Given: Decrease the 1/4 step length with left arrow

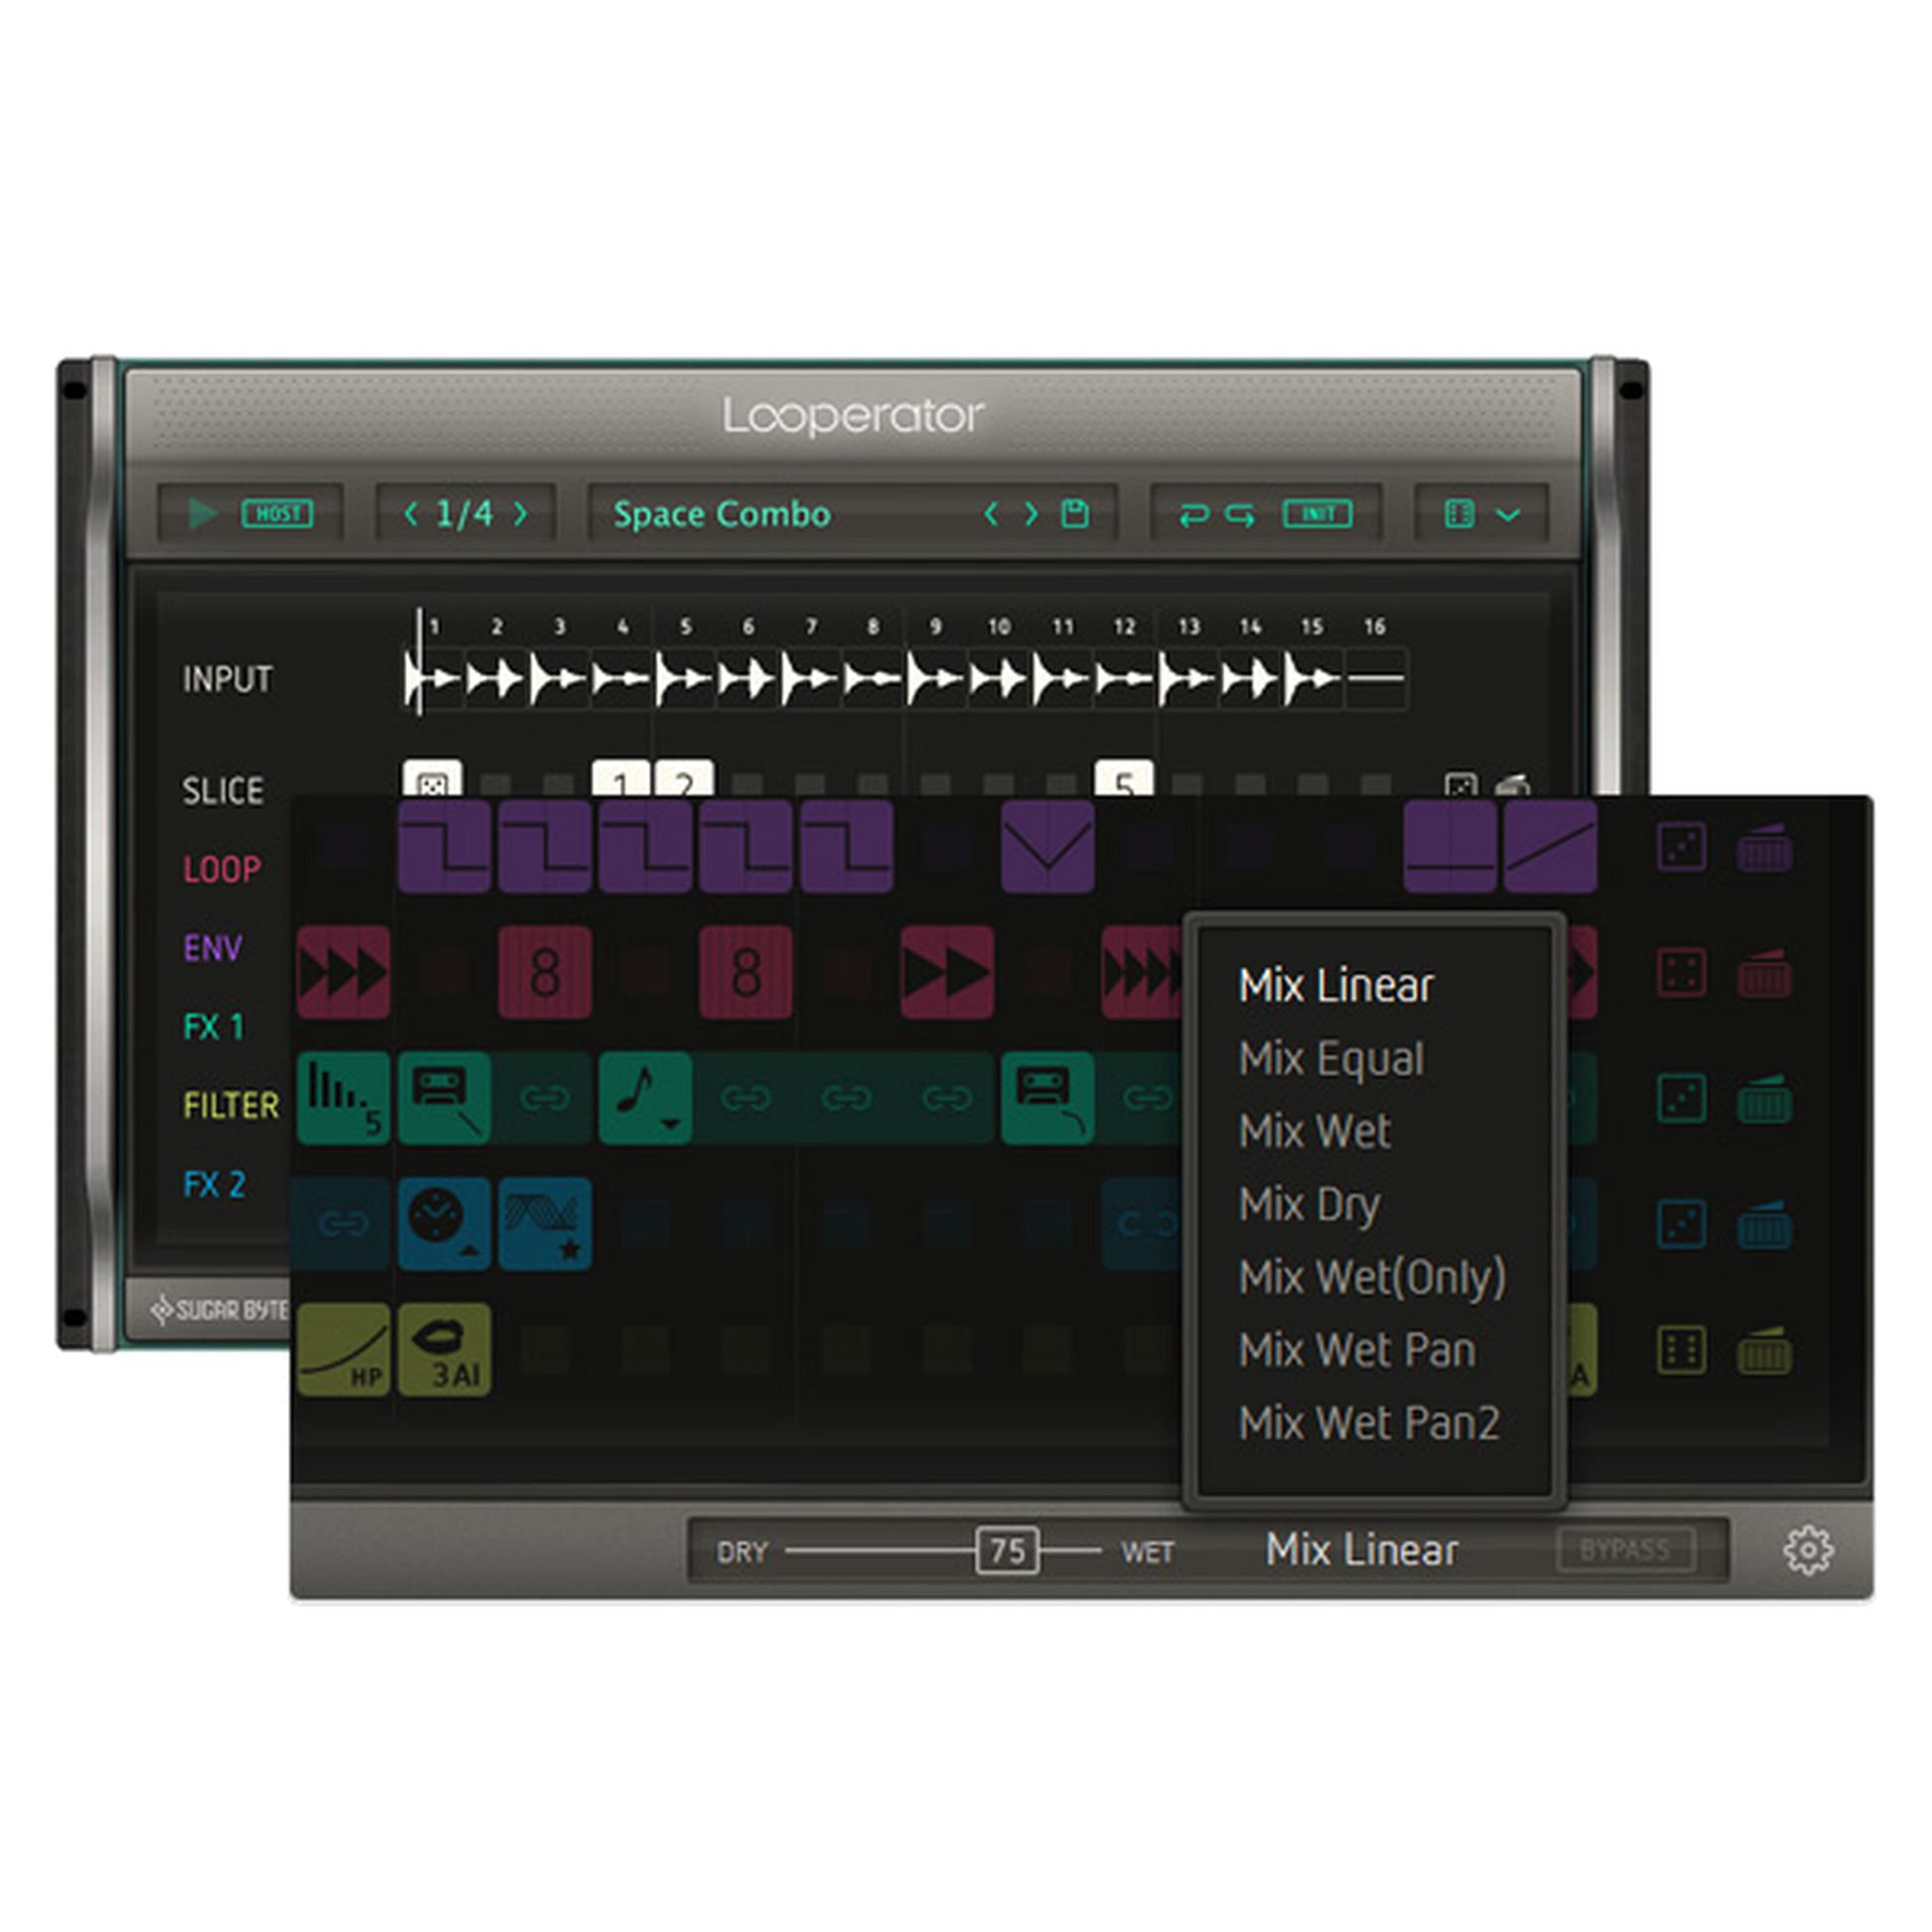Looking at the screenshot, I should click(410, 514).
